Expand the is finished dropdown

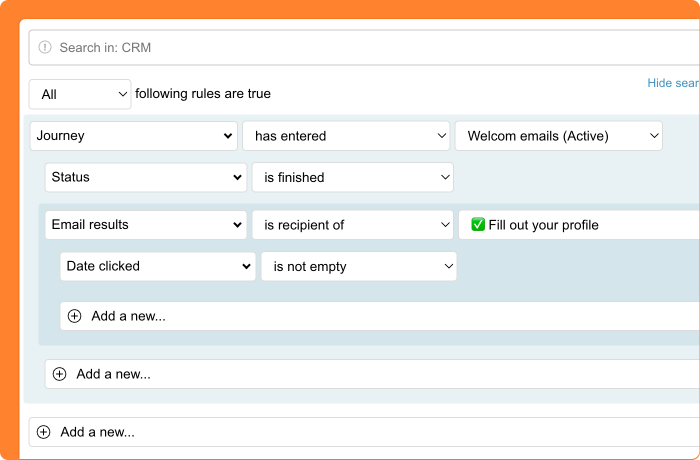352,177
